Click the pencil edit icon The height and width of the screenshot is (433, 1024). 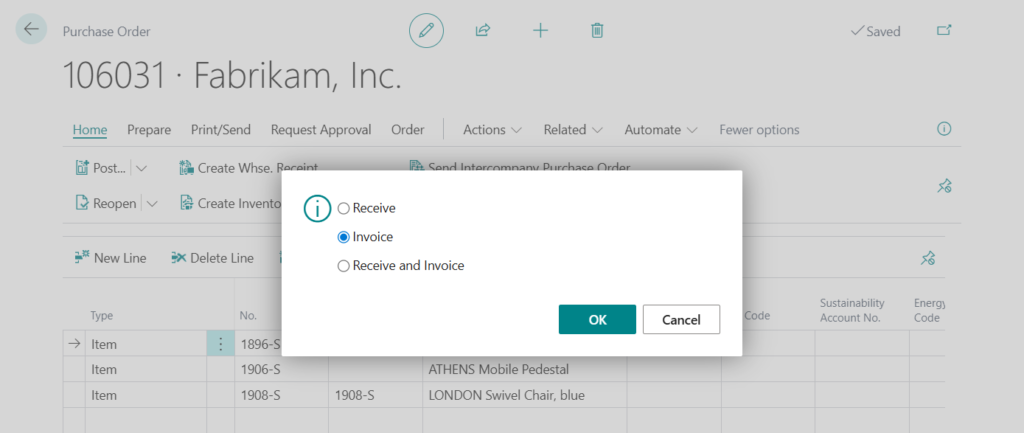(x=426, y=31)
